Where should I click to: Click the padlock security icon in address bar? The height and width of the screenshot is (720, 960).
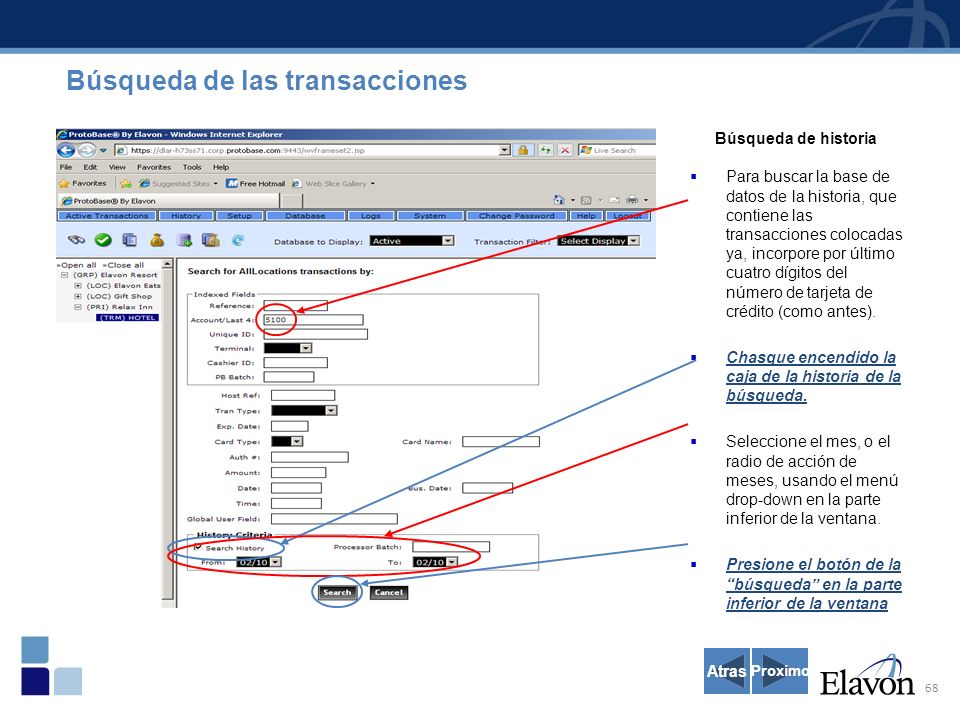523,150
